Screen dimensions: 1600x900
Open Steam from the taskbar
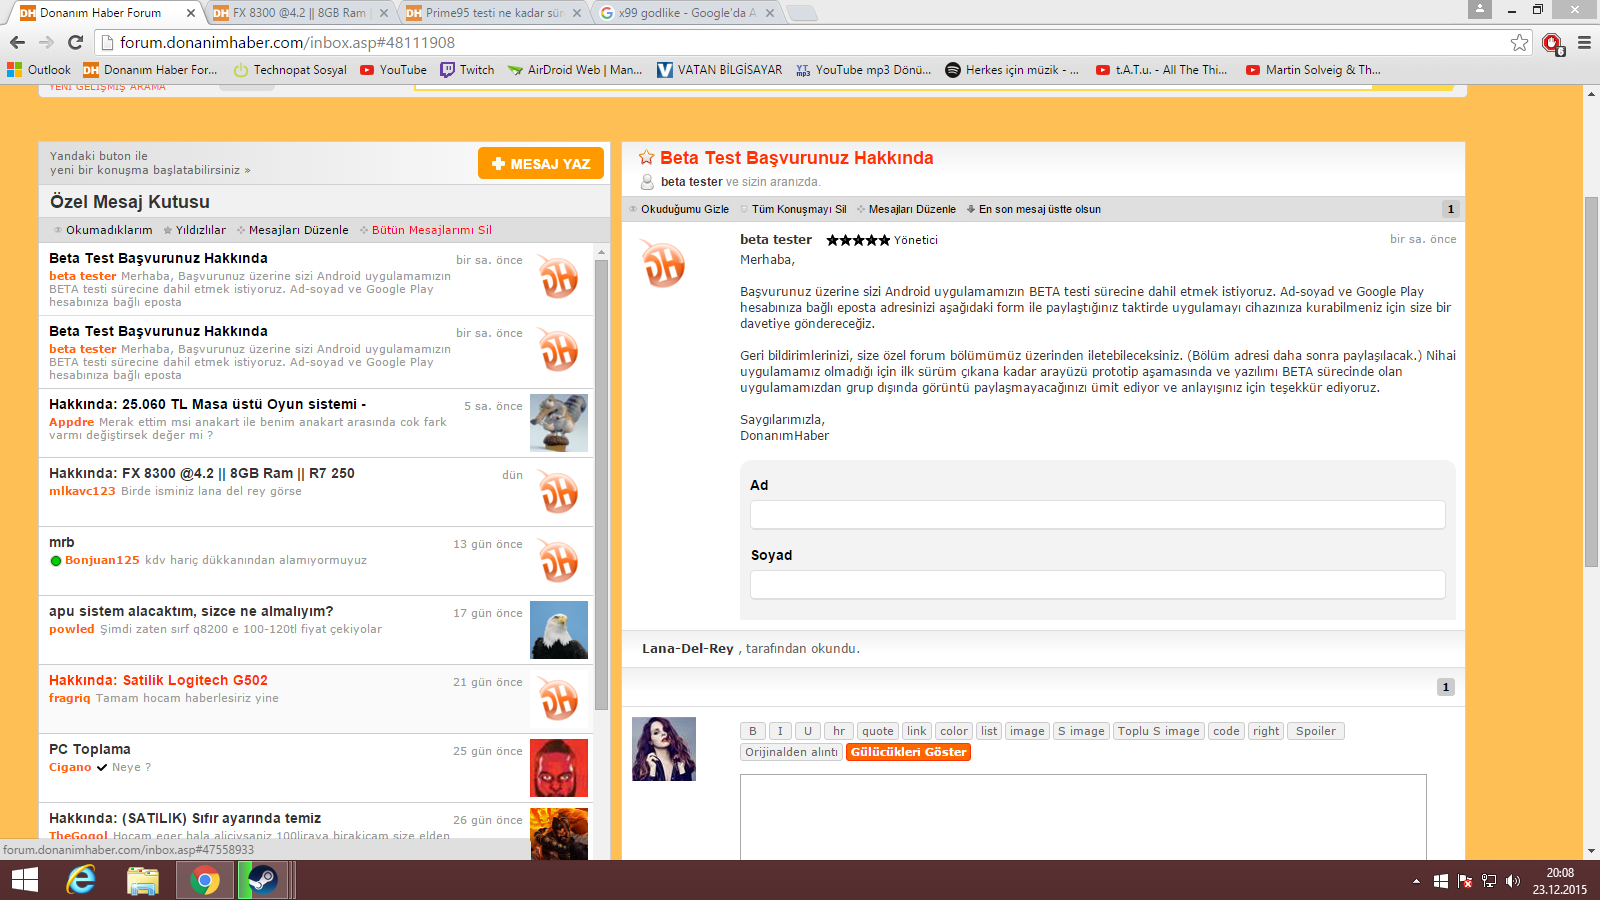pos(264,880)
